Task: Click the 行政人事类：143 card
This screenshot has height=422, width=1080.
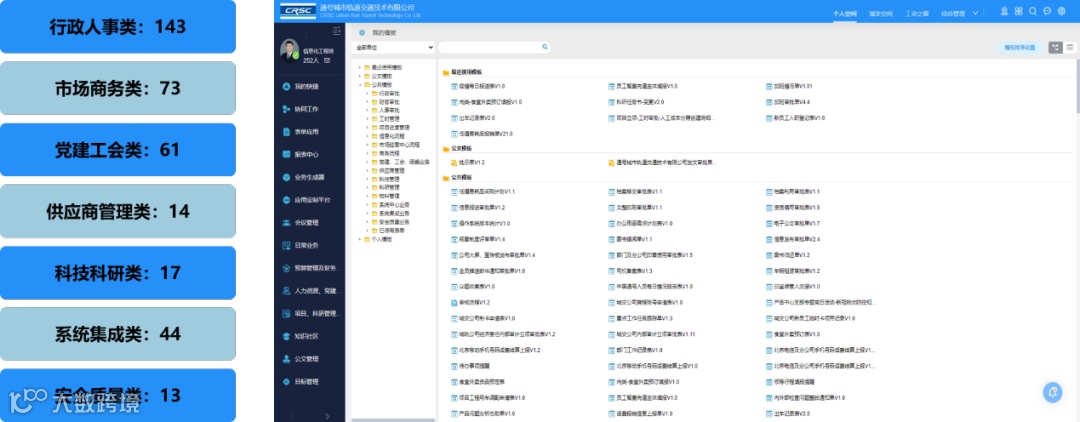Action: coord(118,27)
